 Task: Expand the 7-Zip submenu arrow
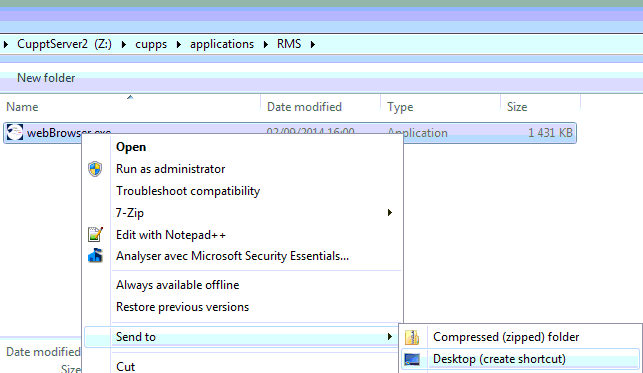pos(390,212)
